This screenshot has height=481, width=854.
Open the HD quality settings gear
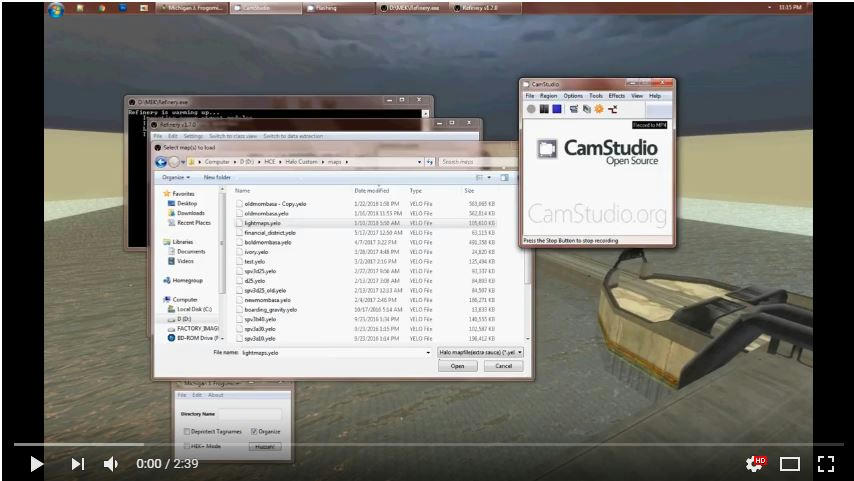(x=755, y=464)
